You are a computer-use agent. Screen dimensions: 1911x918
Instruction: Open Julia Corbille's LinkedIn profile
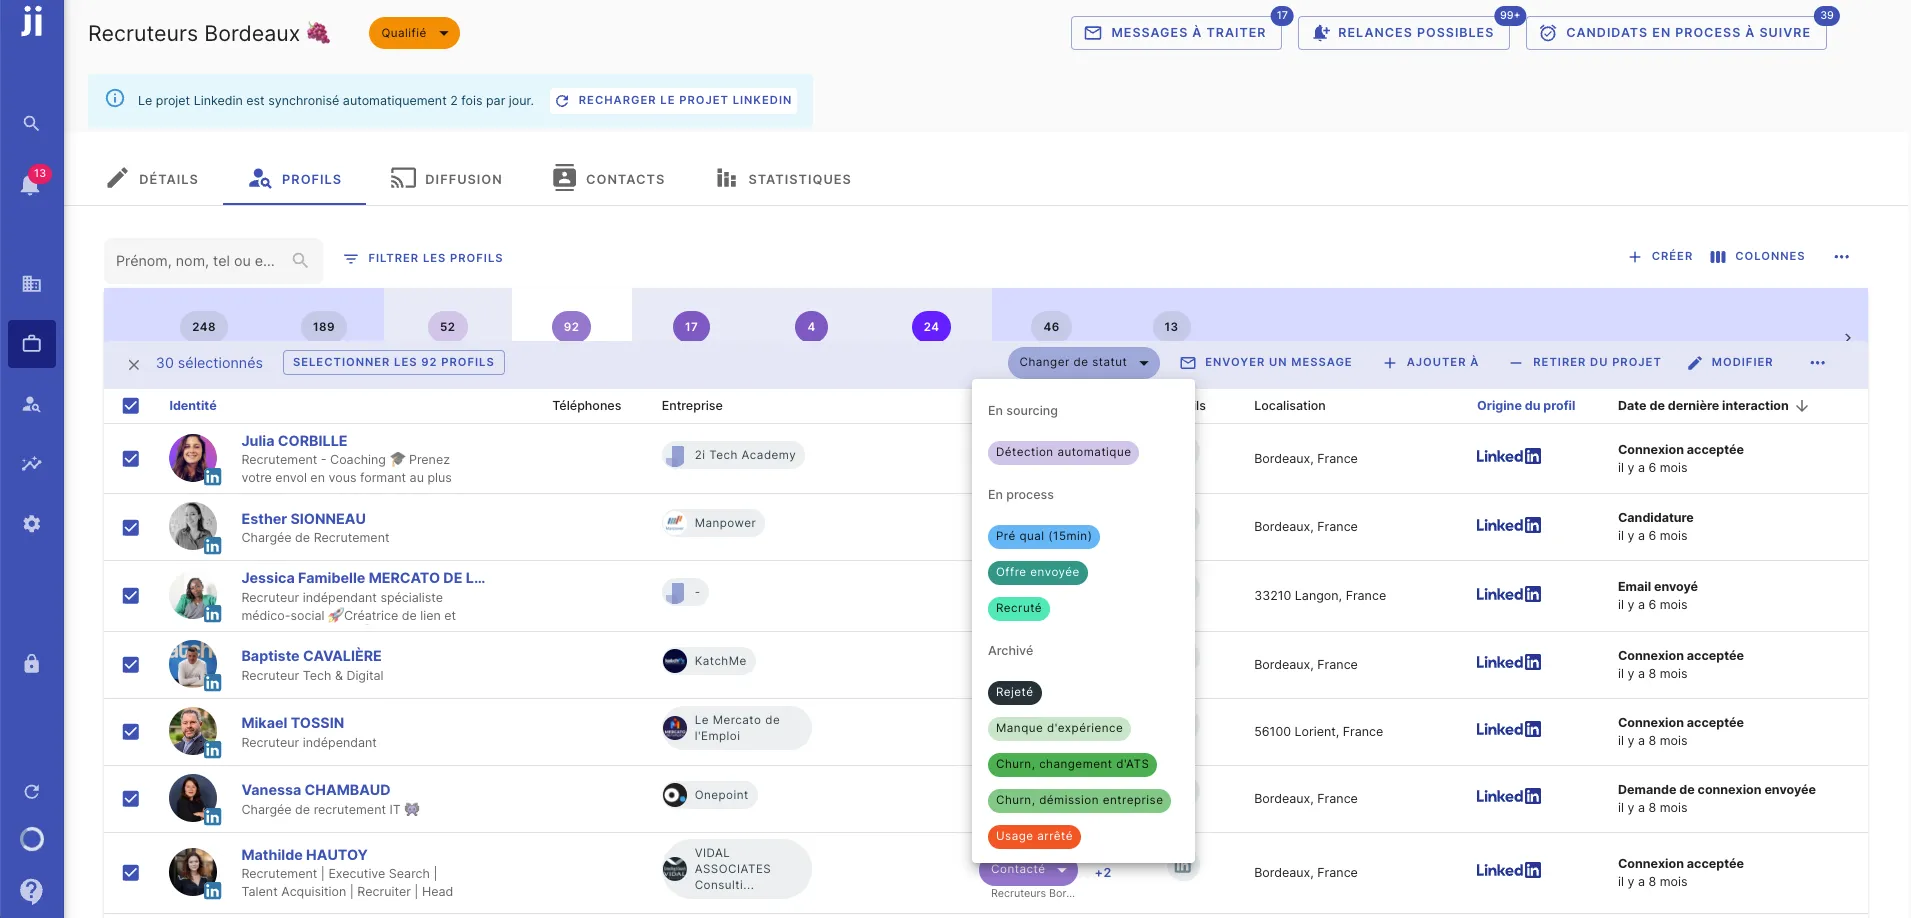pos(213,478)
